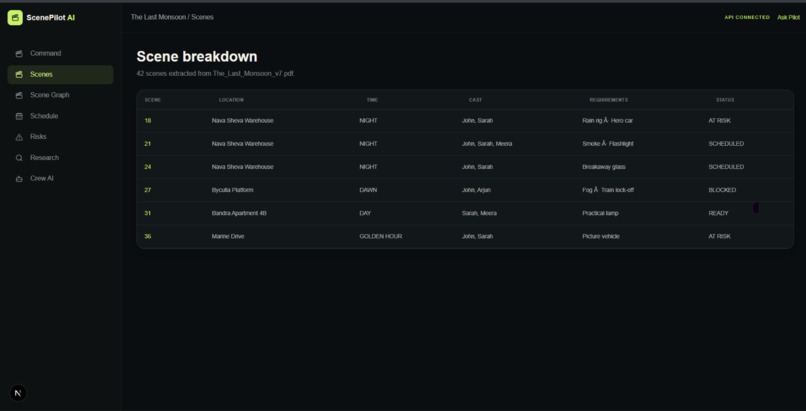Viewport: 806px width, 411px height.
Task: Click the READY status
Action: tap(718, 213)
